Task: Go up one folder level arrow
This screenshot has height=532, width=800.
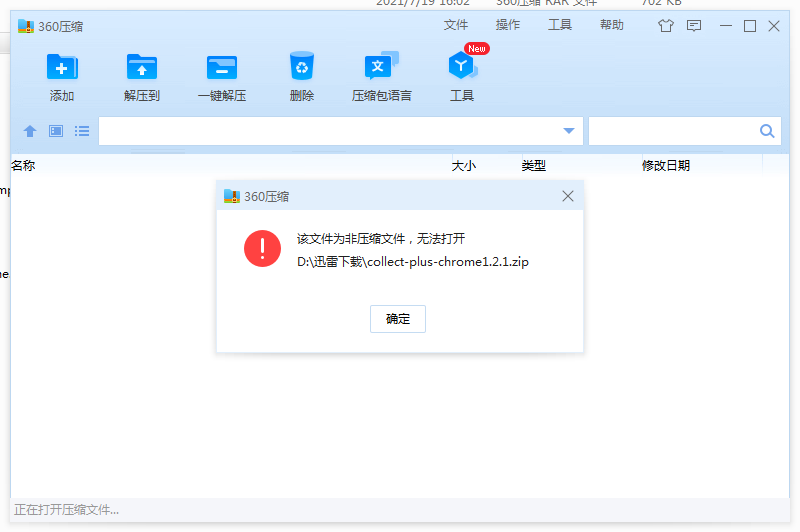Action: [30, 131]
